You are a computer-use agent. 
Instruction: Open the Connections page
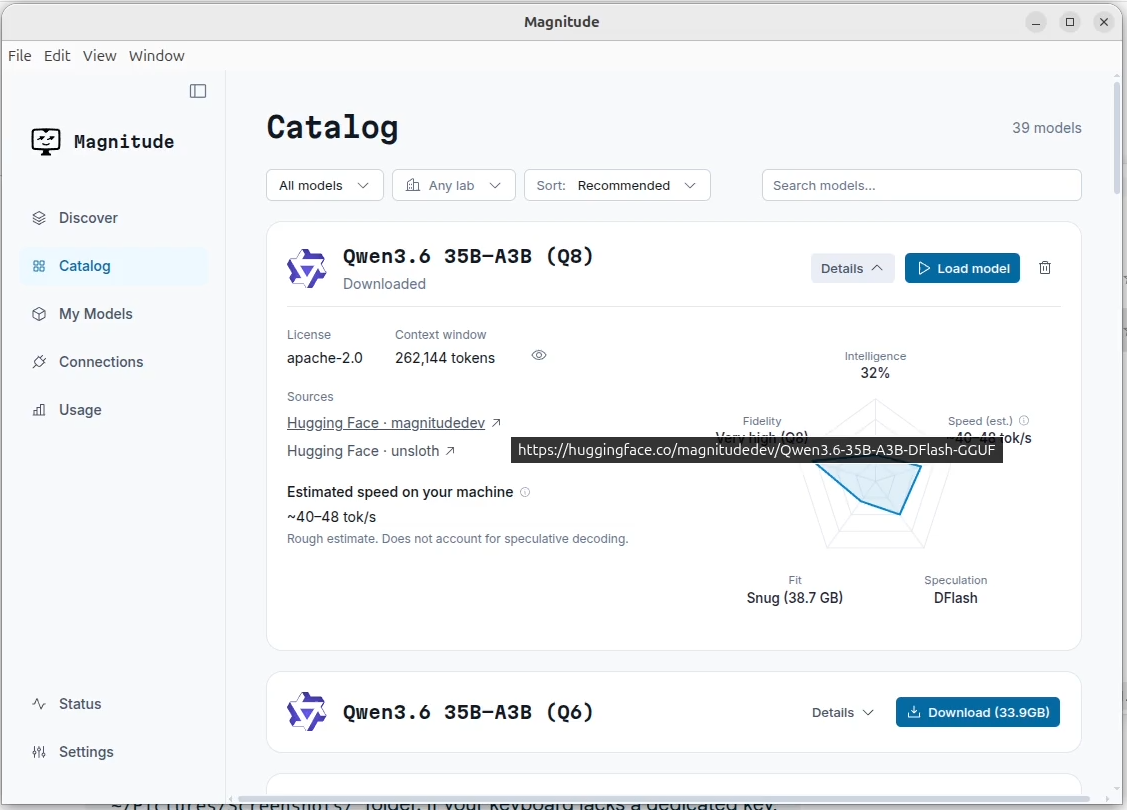[x=114, y=362]
